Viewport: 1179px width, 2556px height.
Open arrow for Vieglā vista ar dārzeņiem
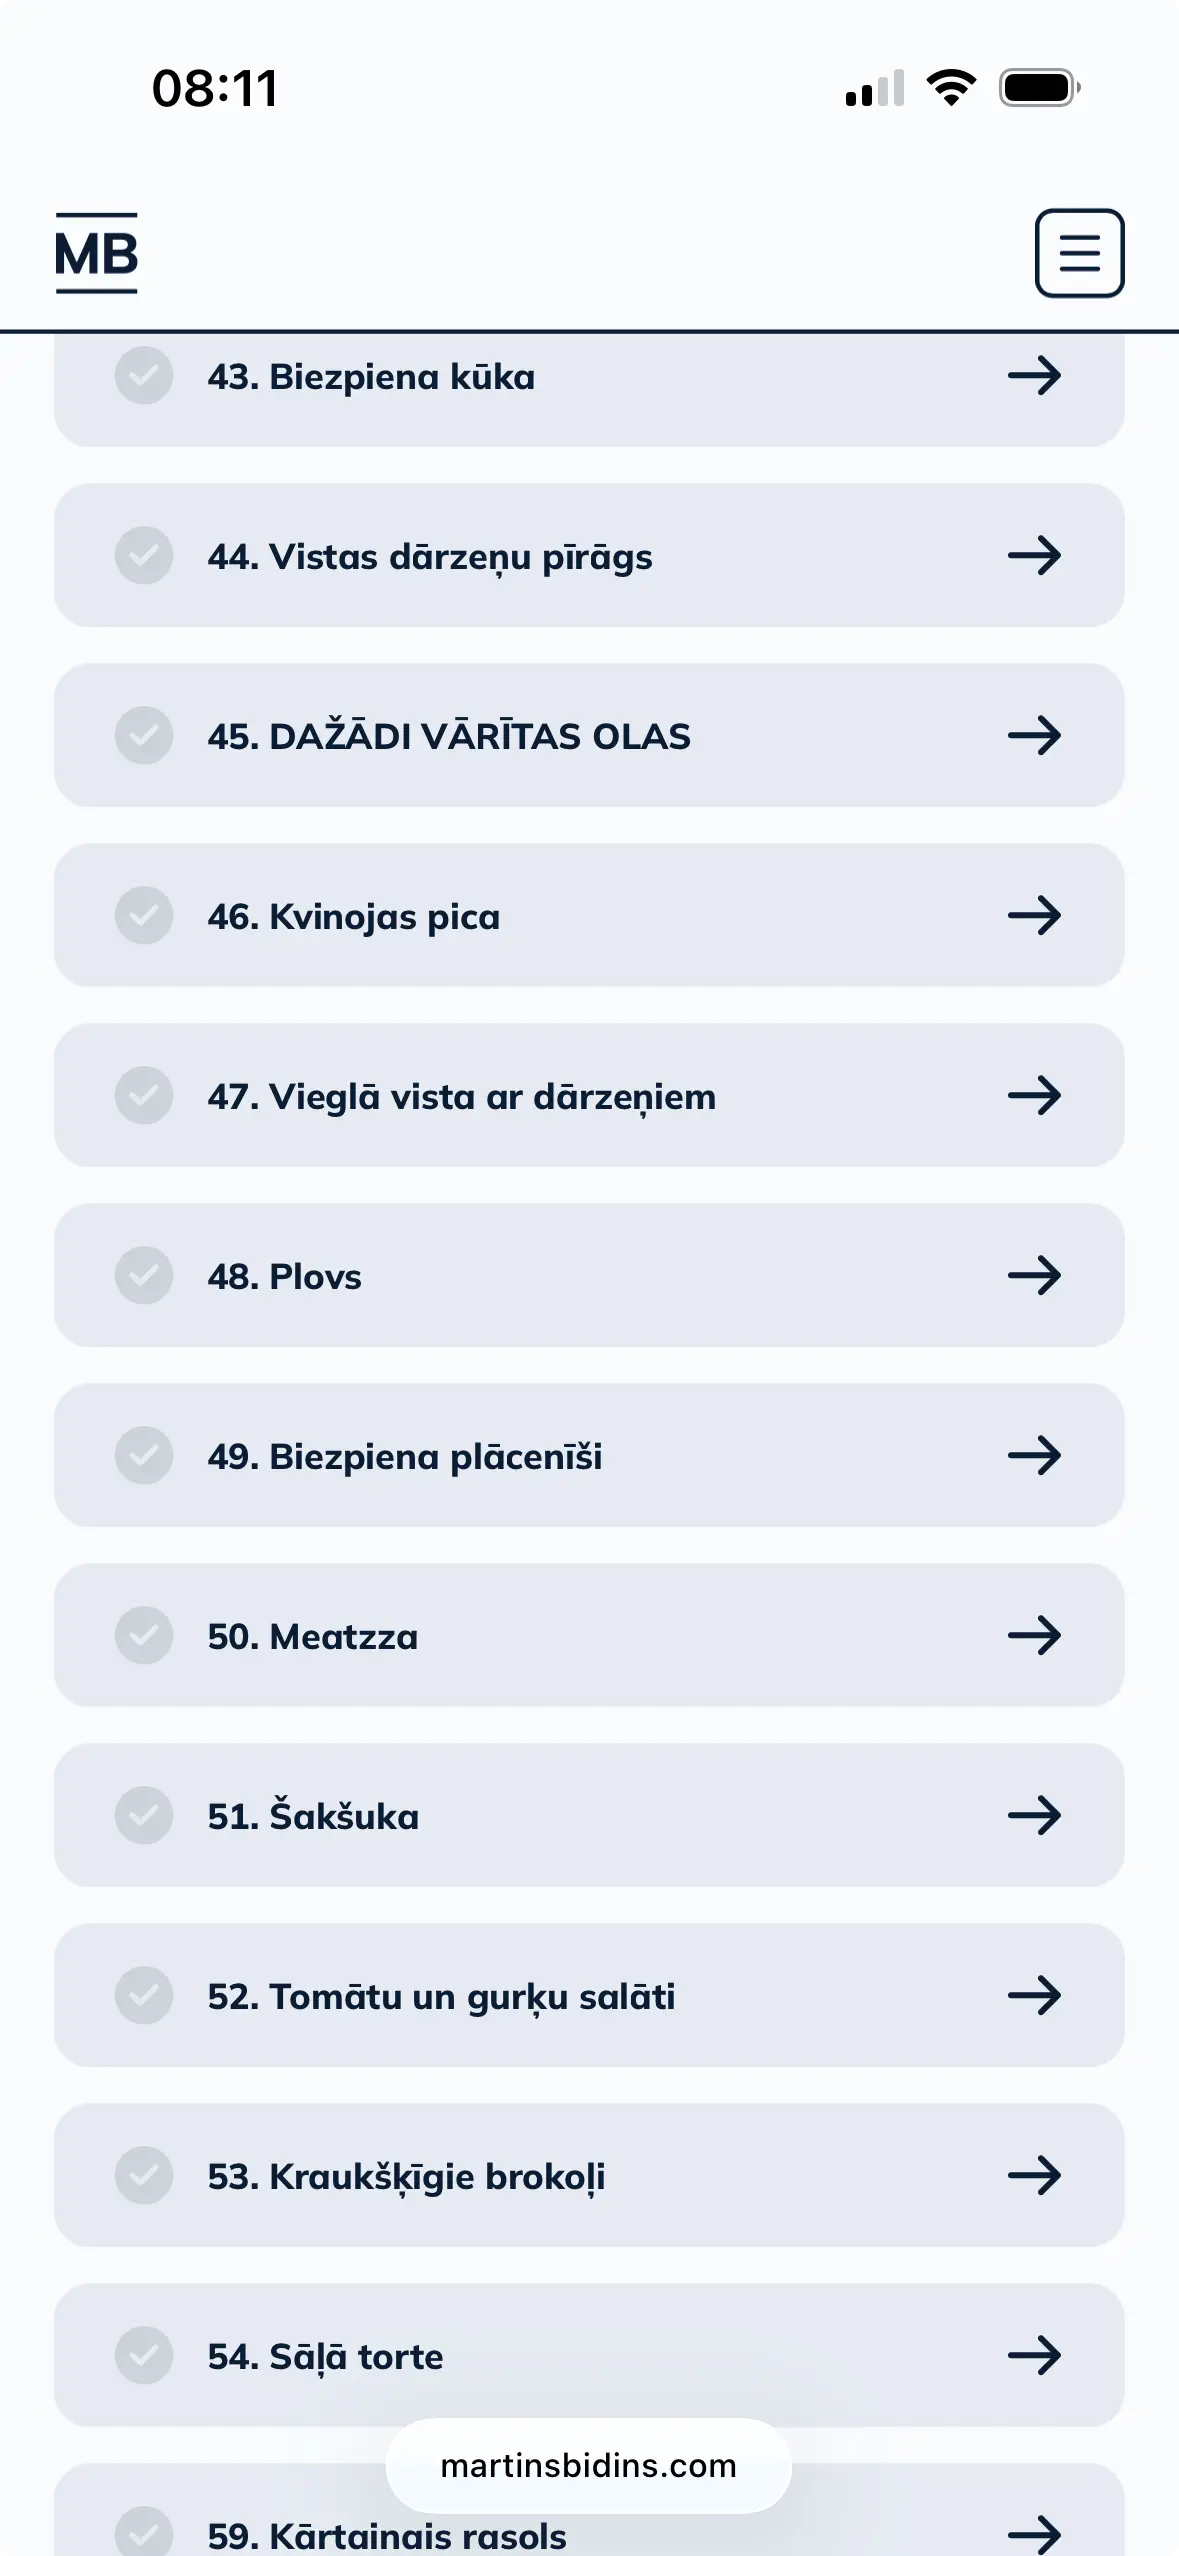(1034, 1096)
